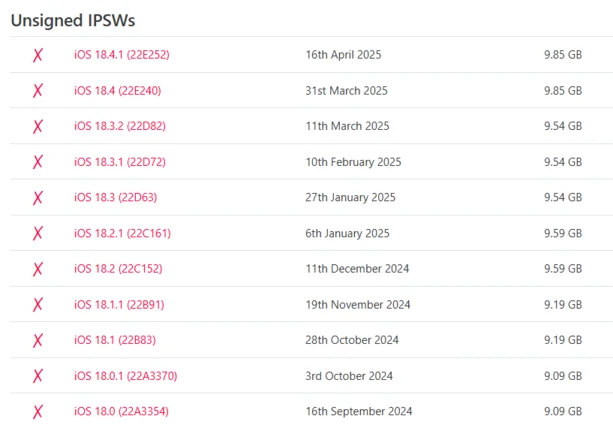This screenshot has width=613, height=437.
Task: Open the iOS 18.4 (22E240) firmware link
Action: pyautogui.click(x=117, y=91)
